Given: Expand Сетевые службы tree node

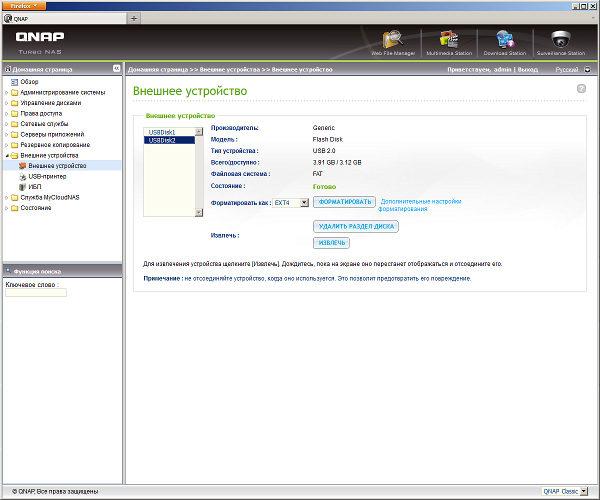Looking at the screenshot, I should [7, 124].
